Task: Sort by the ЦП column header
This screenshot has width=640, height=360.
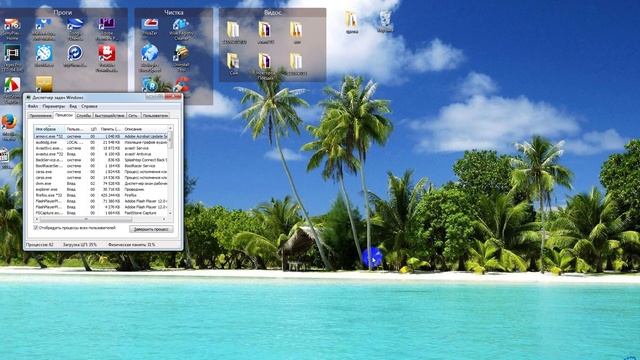Action: 93,129
